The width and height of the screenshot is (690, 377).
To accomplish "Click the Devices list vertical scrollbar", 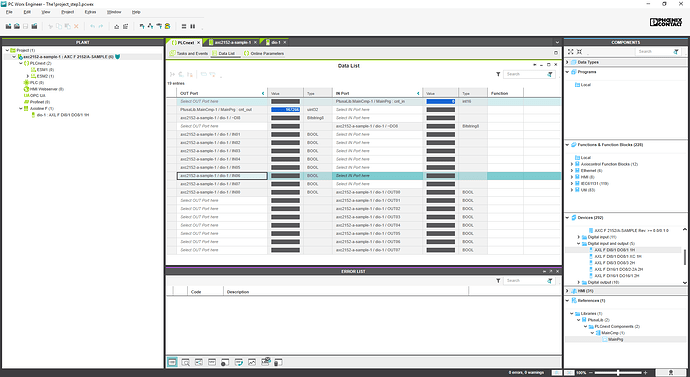I will [x=685, y=256].
